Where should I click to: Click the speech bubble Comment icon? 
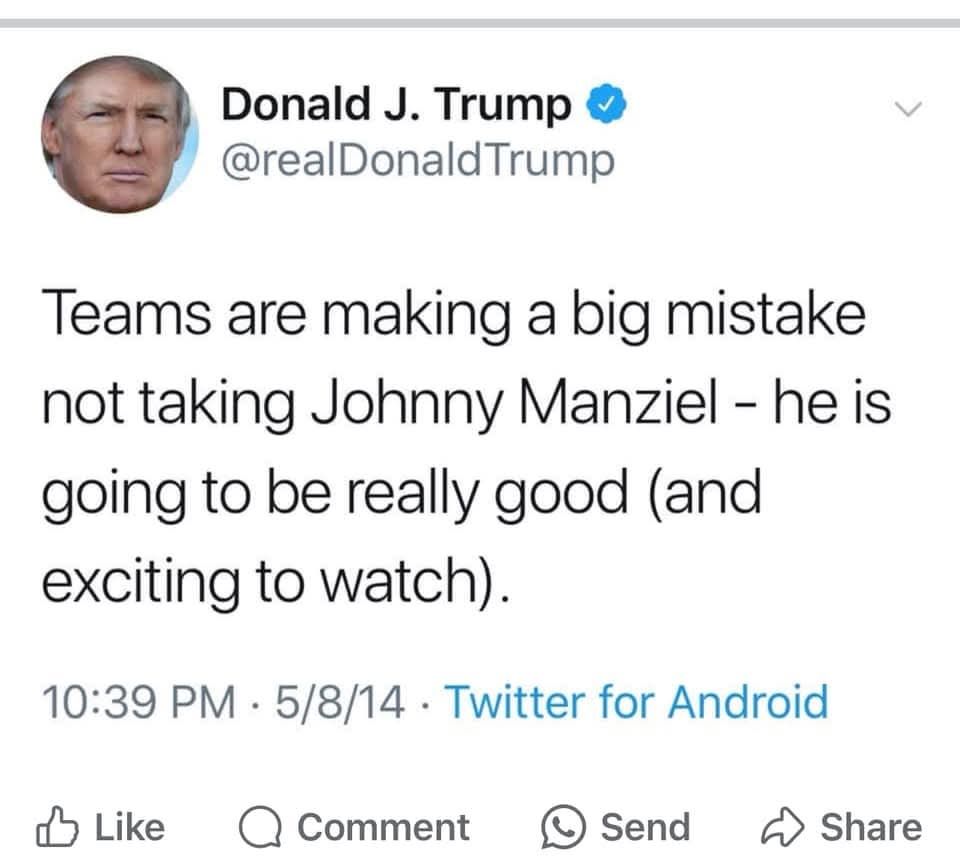coord(260,827)
